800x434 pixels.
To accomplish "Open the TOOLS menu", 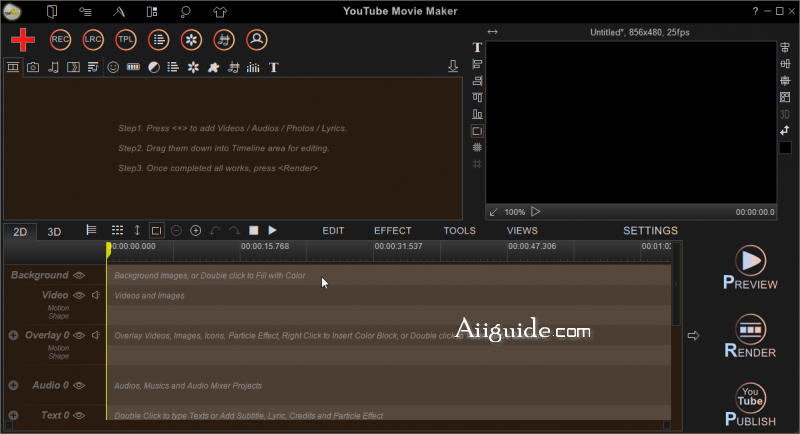I will tap(459, 231).
